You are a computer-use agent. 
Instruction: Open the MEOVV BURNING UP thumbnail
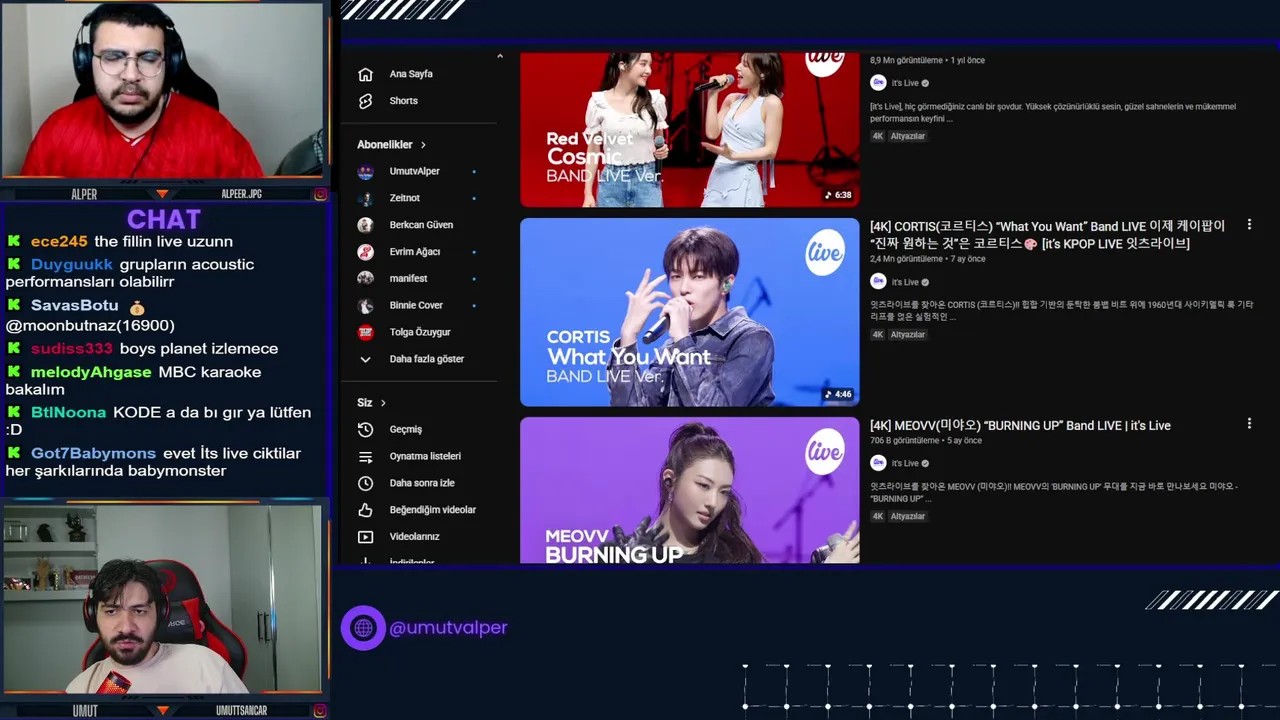689,491
